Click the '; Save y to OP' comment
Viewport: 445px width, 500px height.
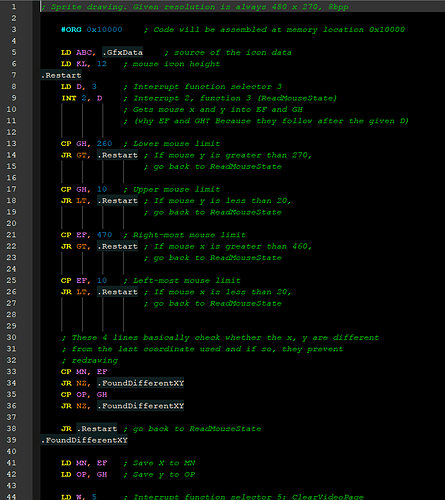[x=159, y=475]
